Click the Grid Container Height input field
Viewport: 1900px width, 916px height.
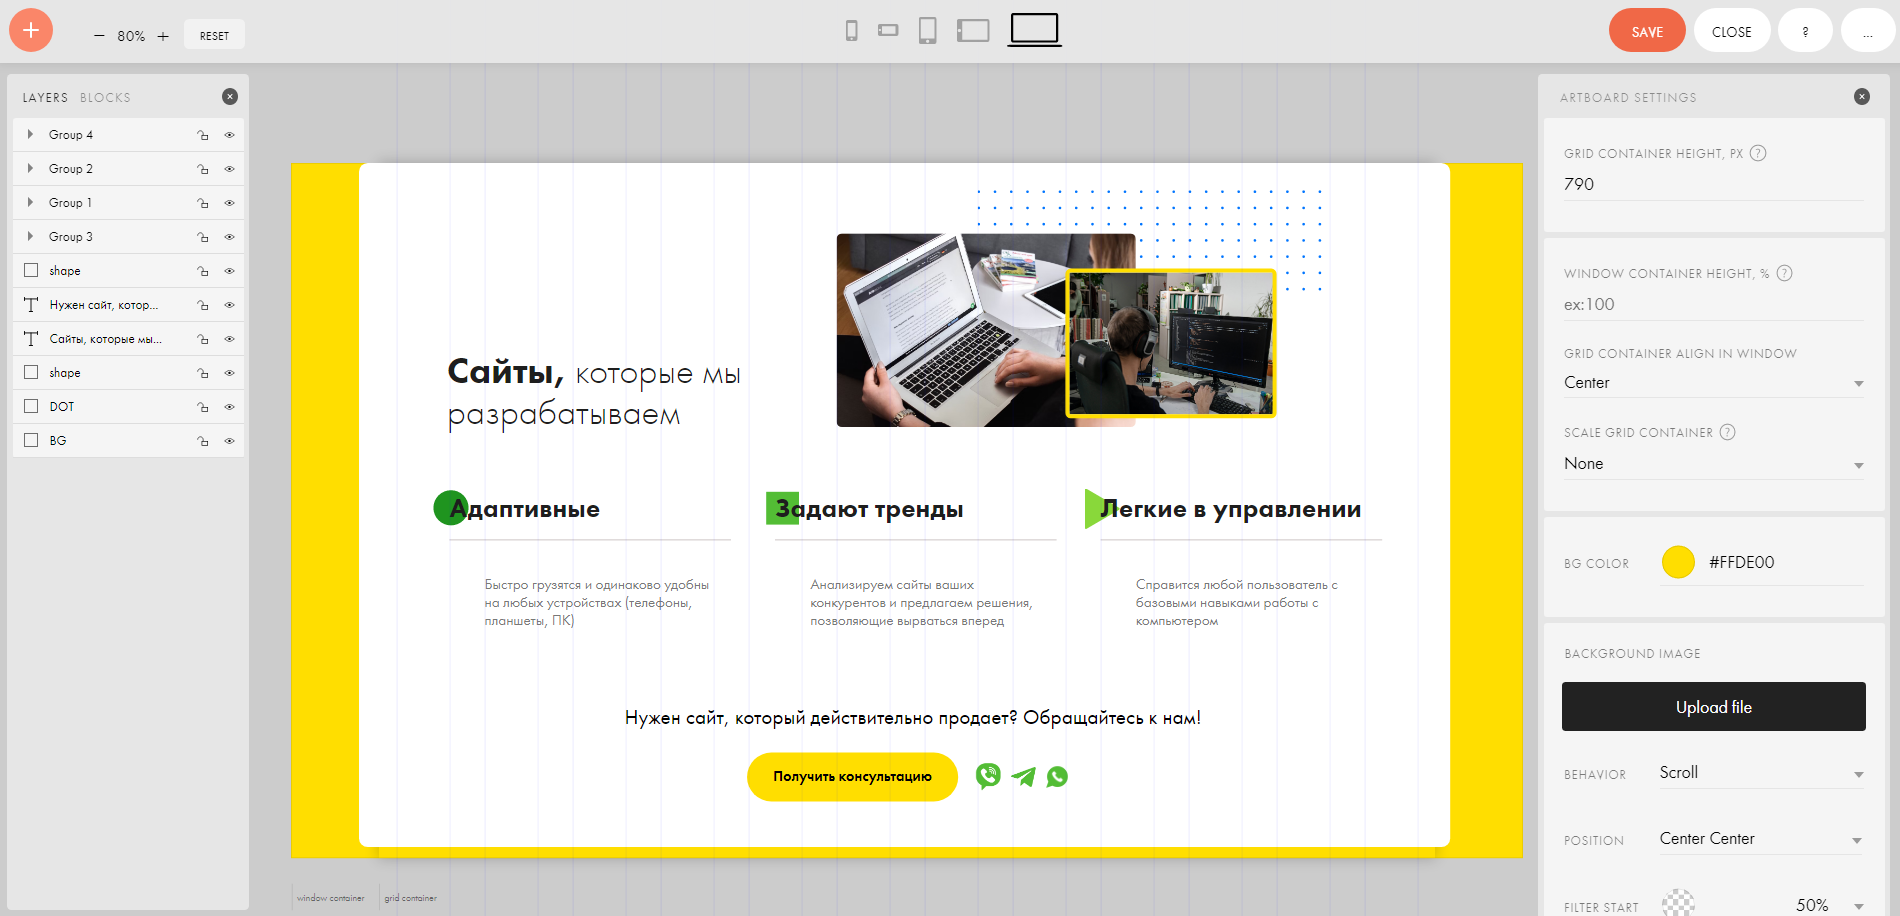point(1713,184)
